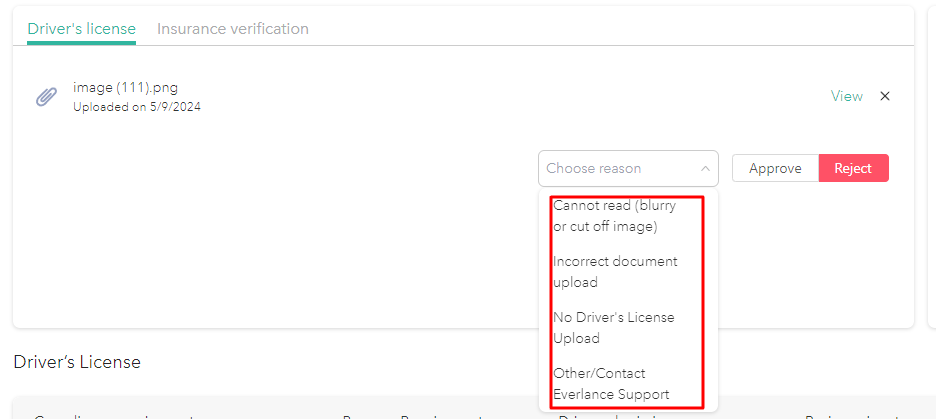Open the Choose reason dropdown field

tap(615, 169)
